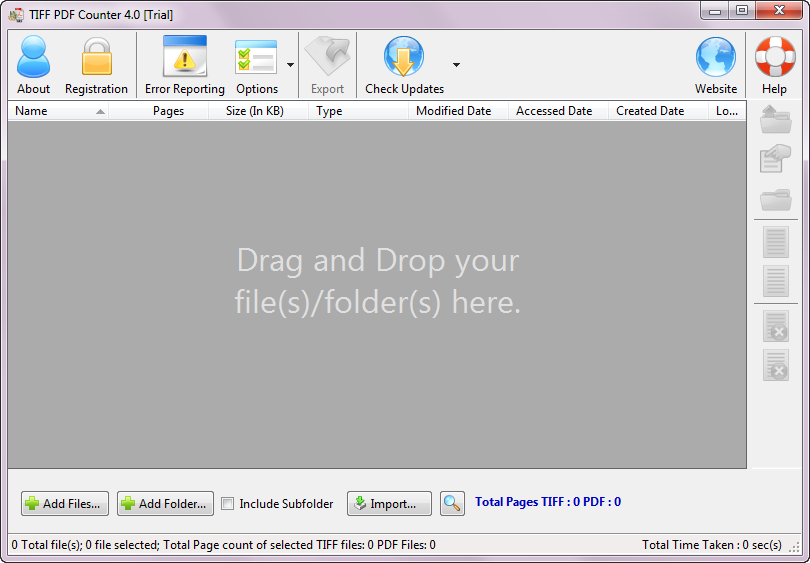
Task: Open the About dialog
Action: [x=34, y=65]
